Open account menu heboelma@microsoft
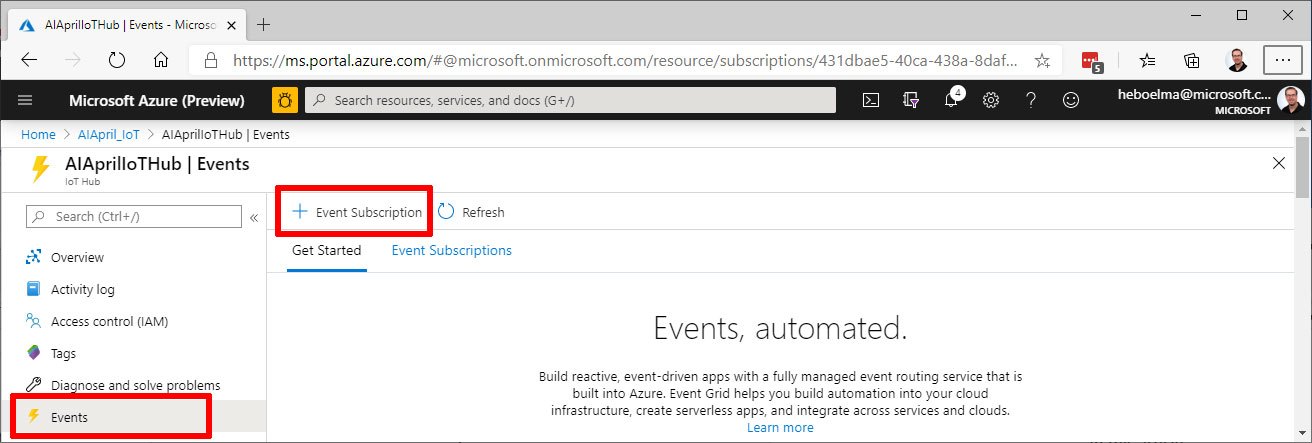This screenshot has height=443, width=1312. [x=1210, y=100]
